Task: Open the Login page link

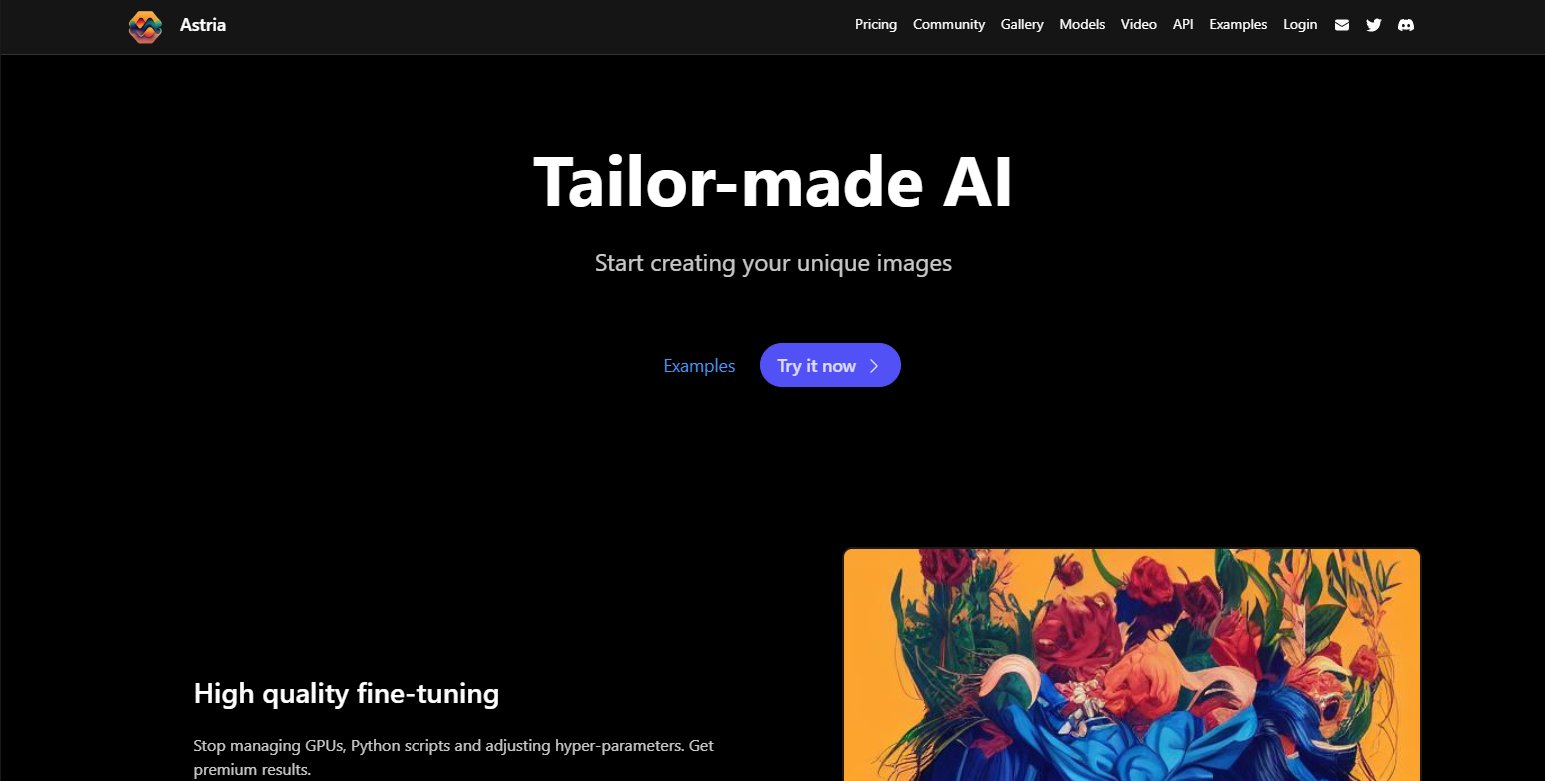Action: coord(1300,25)
